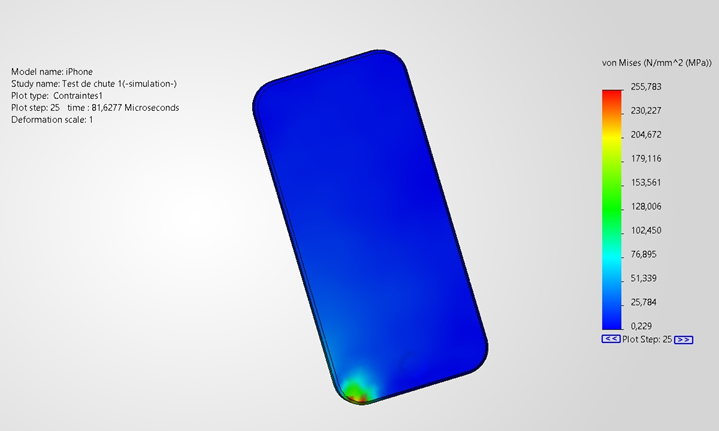Screen dimensions: 719x431
Task: Click the 128,006 legend value
Action: pos(645,207)
